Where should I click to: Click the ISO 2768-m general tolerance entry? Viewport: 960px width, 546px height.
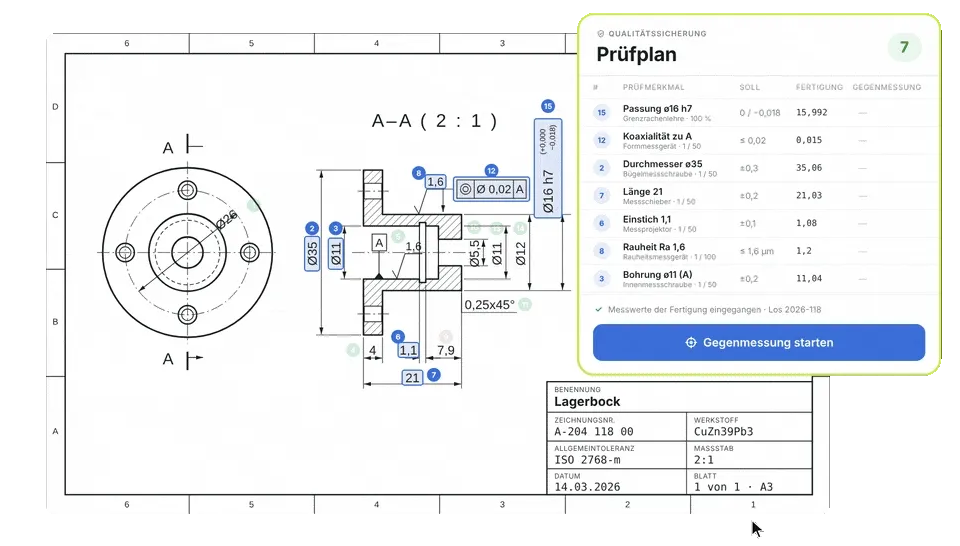(x=587, y=460)
